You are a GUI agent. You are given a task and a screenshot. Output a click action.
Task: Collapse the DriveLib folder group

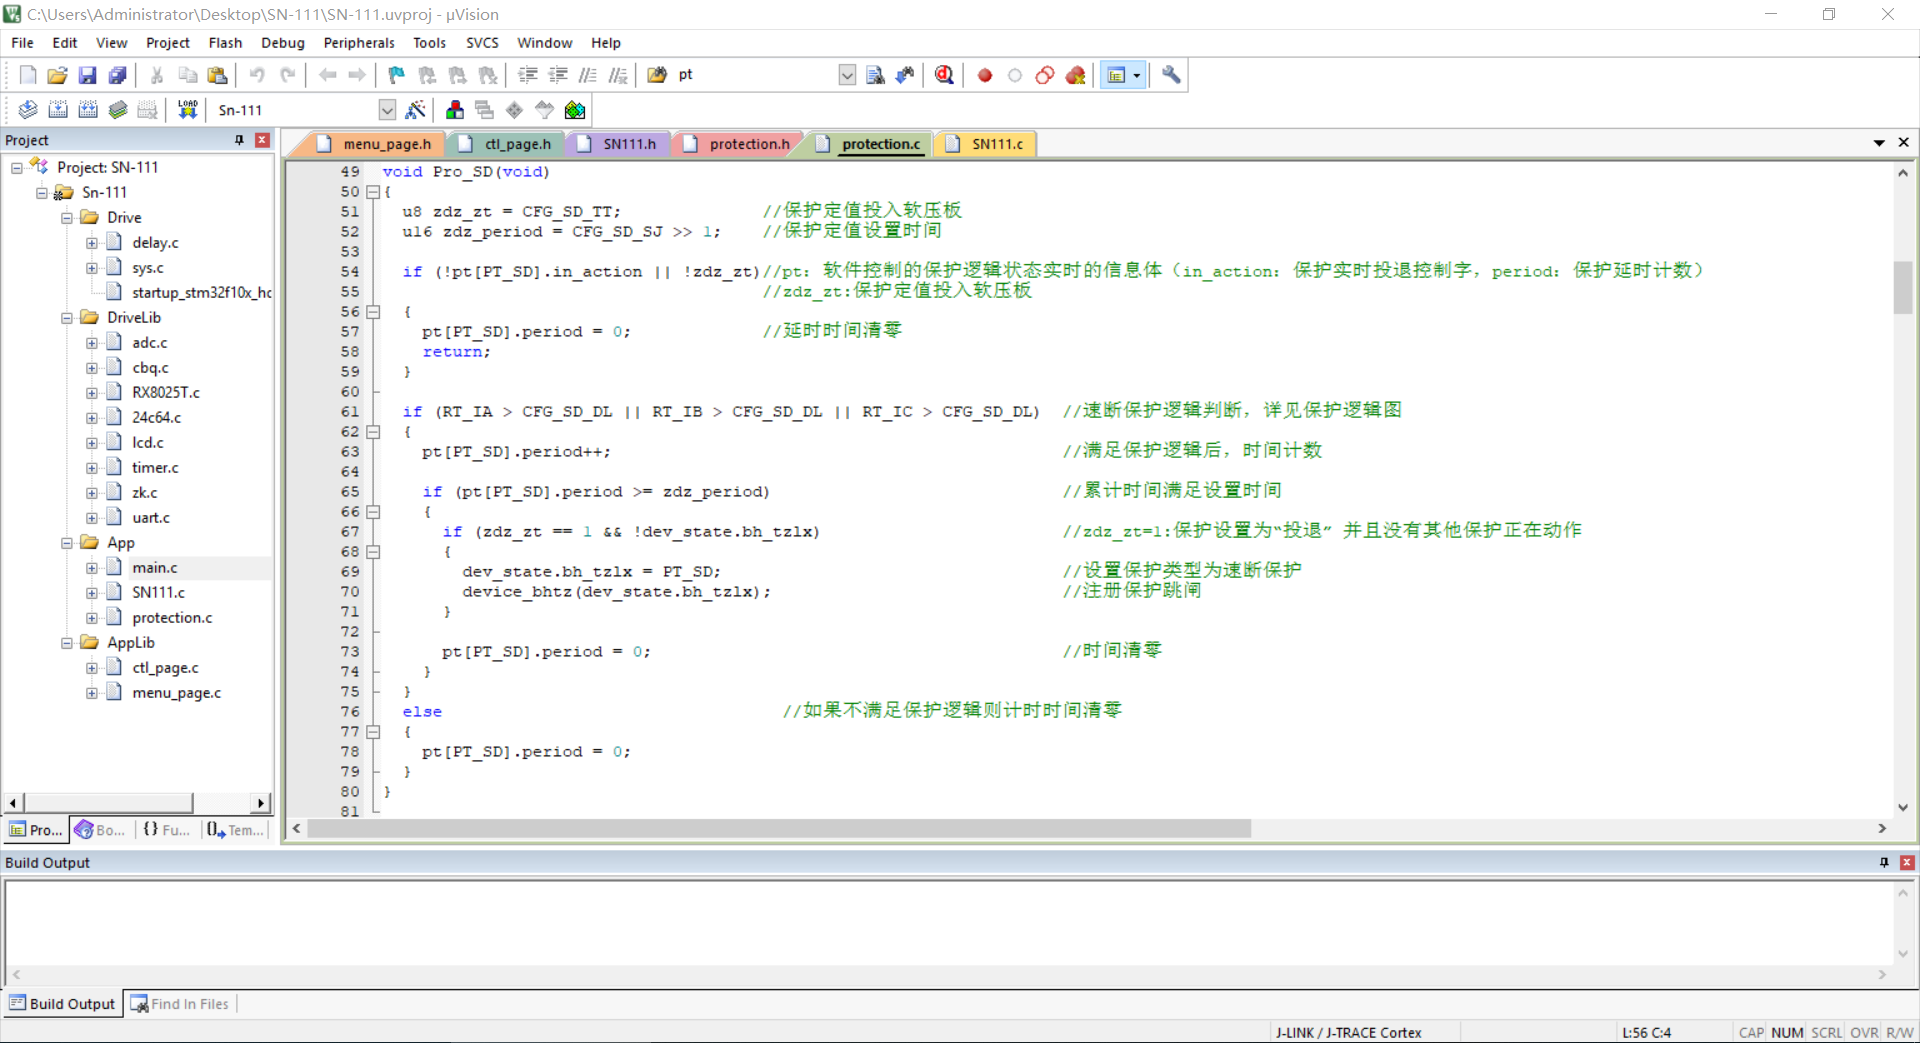(67, 318)
